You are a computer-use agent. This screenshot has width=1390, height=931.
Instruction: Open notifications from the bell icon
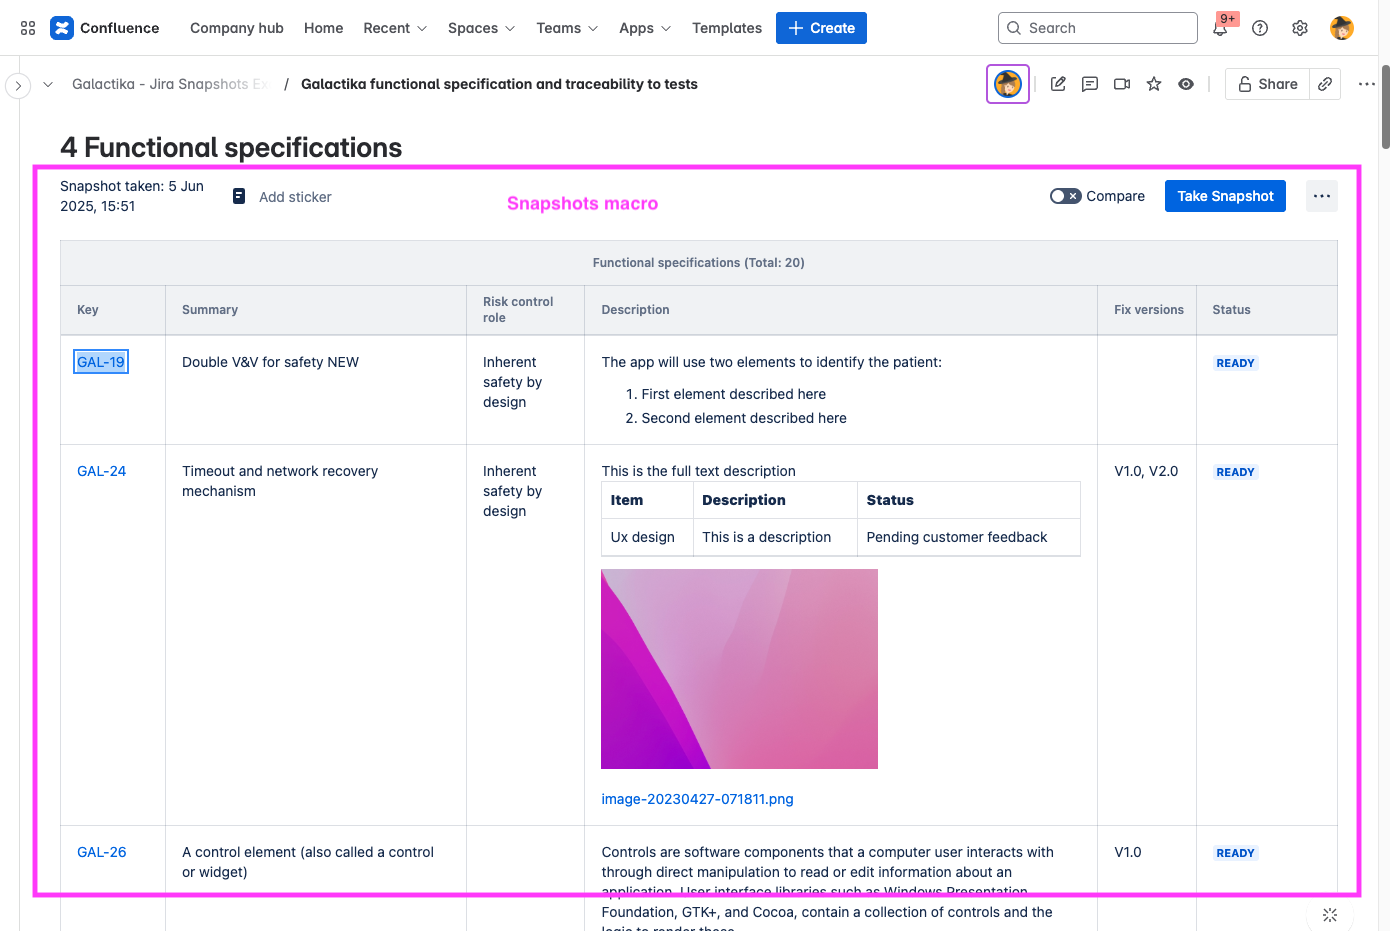point(1220,28)
